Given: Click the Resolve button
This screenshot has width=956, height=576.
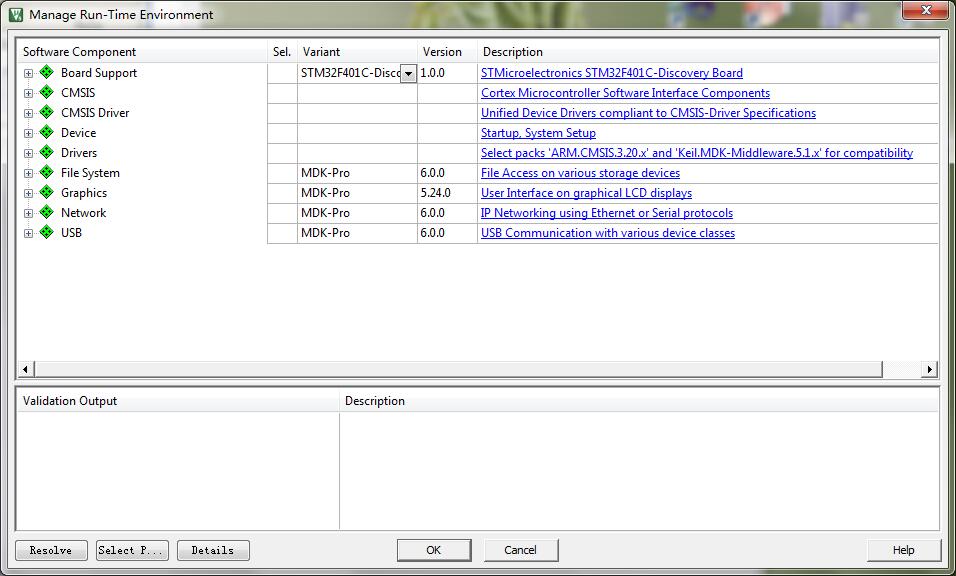Looking at the screenshot, I should coord(51,550).
